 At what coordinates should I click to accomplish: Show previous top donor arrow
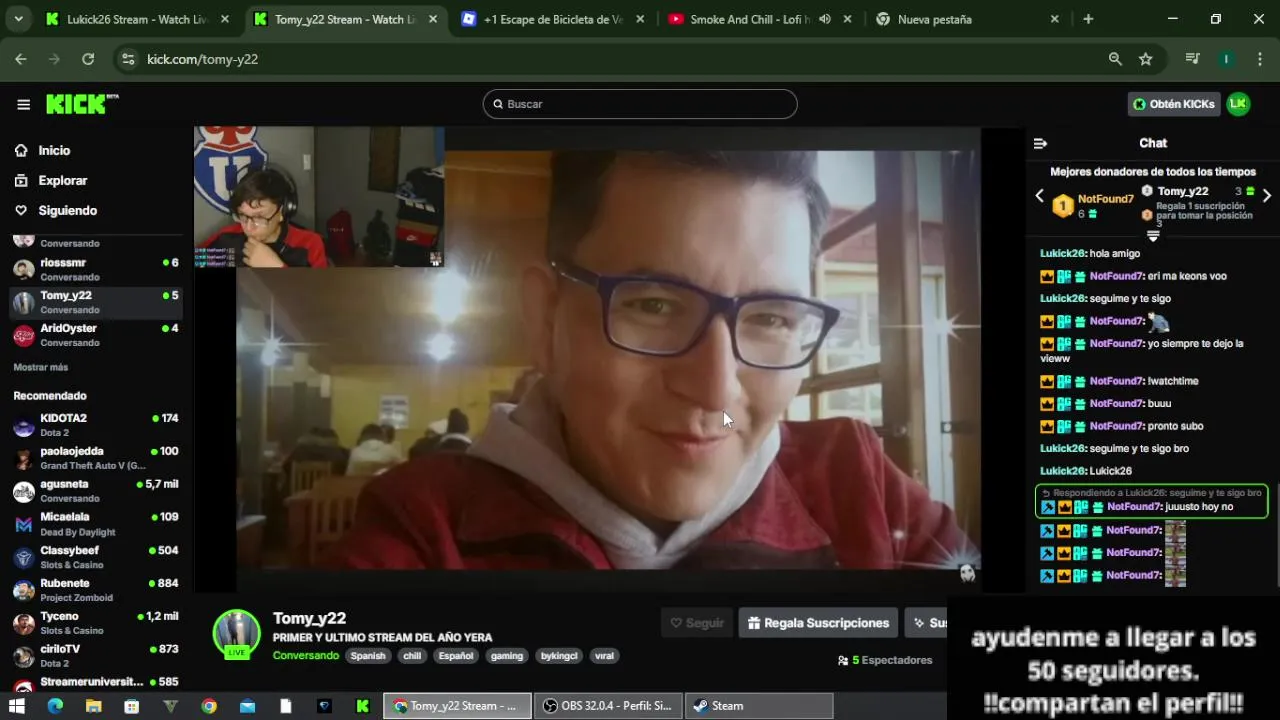[1039, 196]
